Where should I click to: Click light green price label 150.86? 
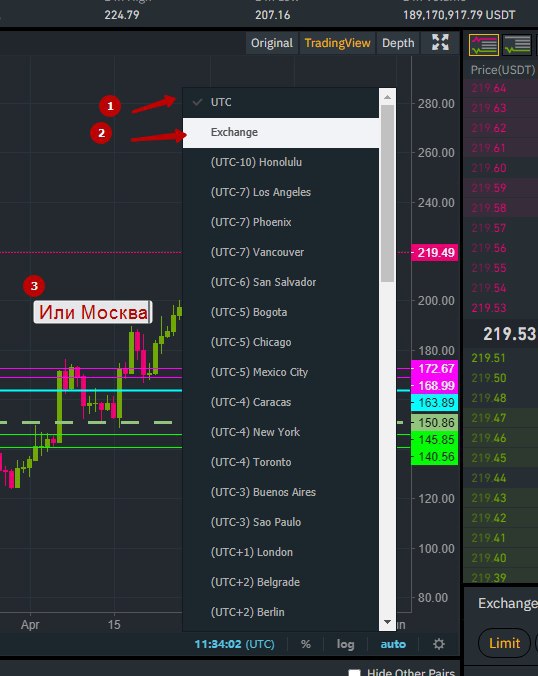pyautogui.click(x=435, y=422)
